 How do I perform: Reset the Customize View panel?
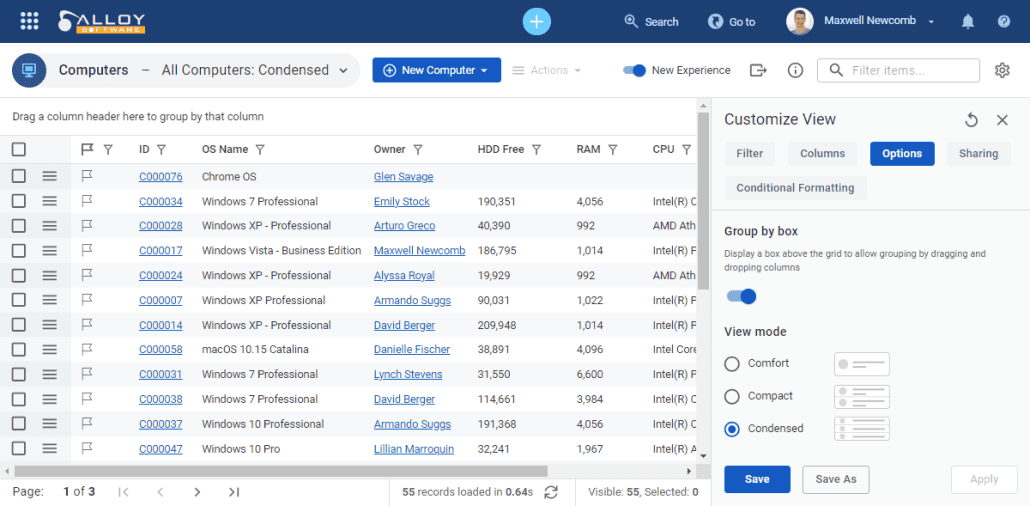coord(971,120)
